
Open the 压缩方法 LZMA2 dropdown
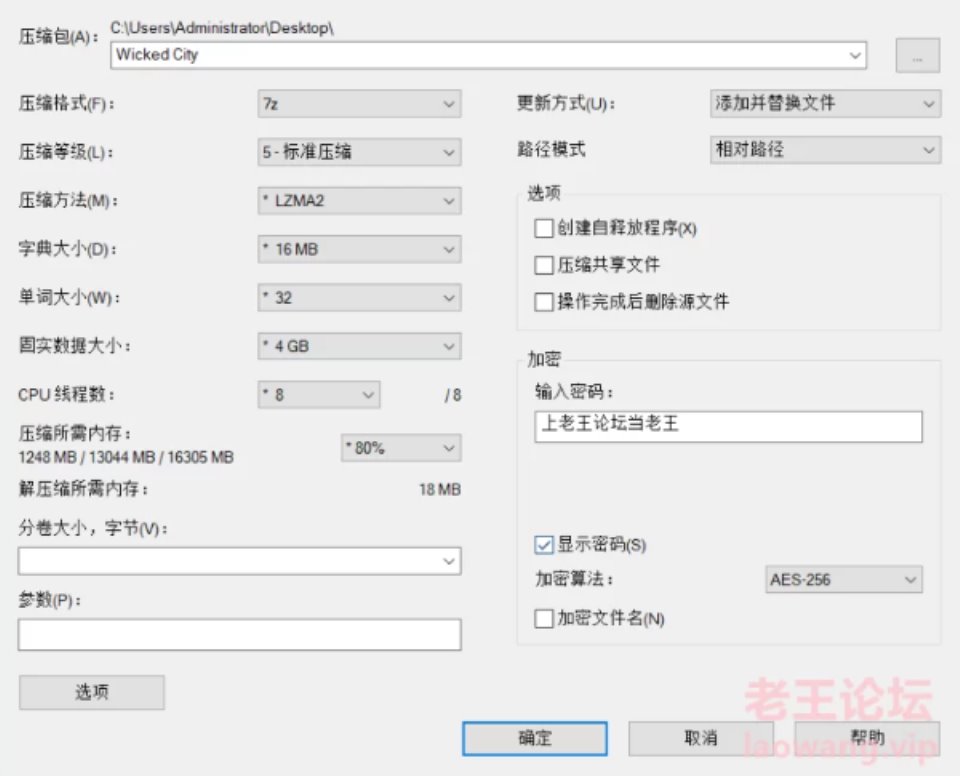(x=359, y=201)
